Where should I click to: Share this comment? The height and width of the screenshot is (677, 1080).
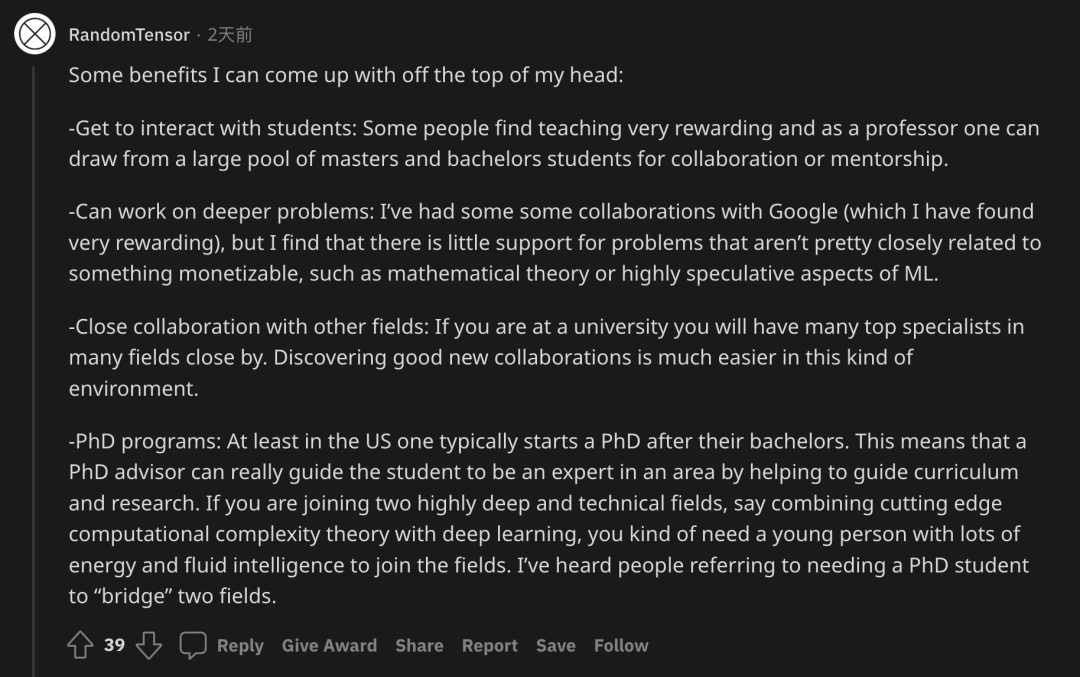419,646
